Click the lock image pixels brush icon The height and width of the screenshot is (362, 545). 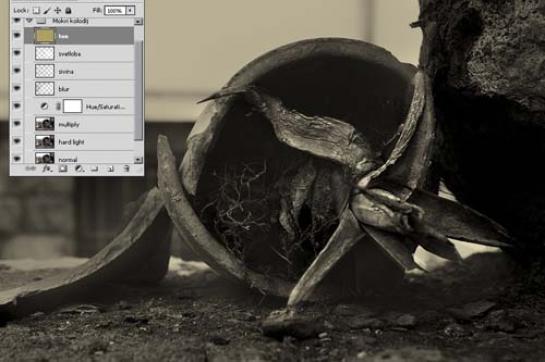coord(47,10)
